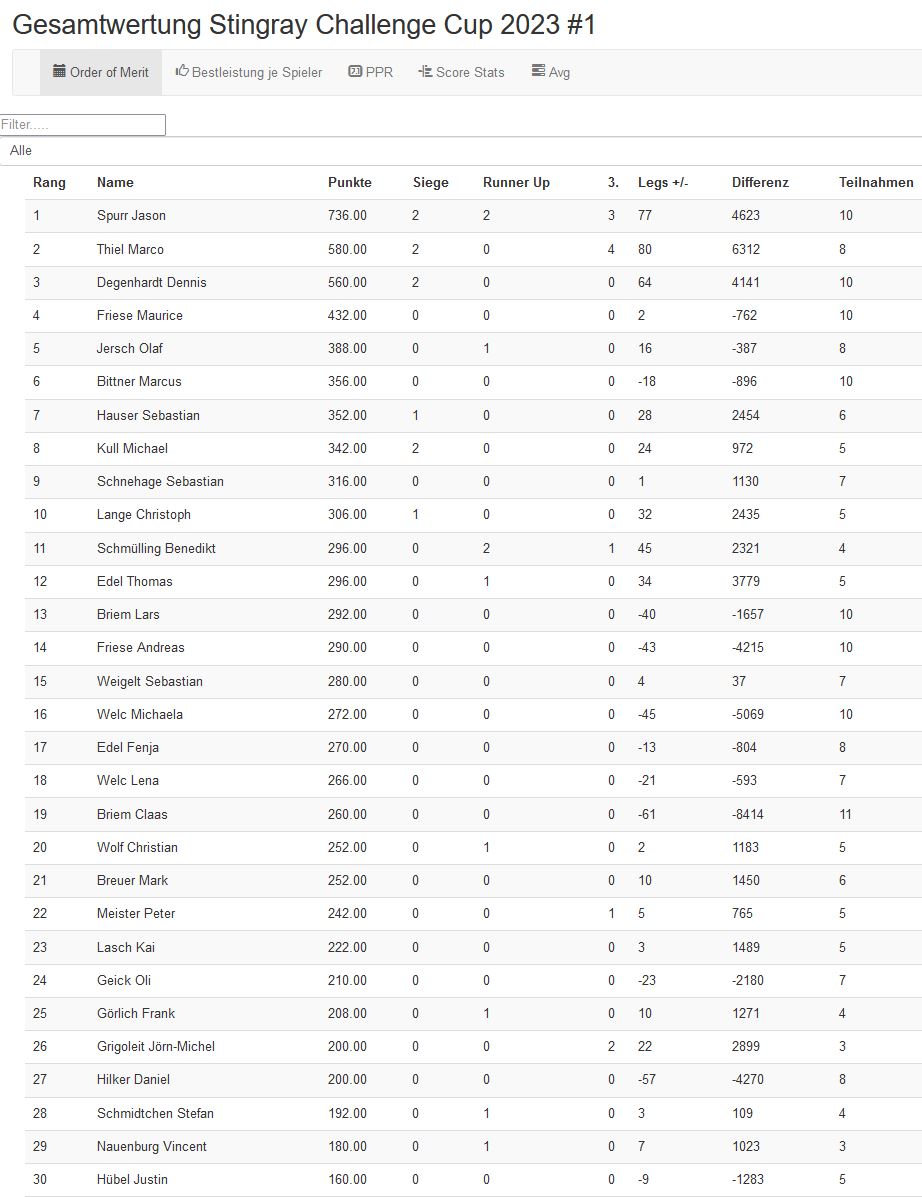Click the PPR tab's card icon
Screen dimensions: 922x1197
(x=355, y=71)
